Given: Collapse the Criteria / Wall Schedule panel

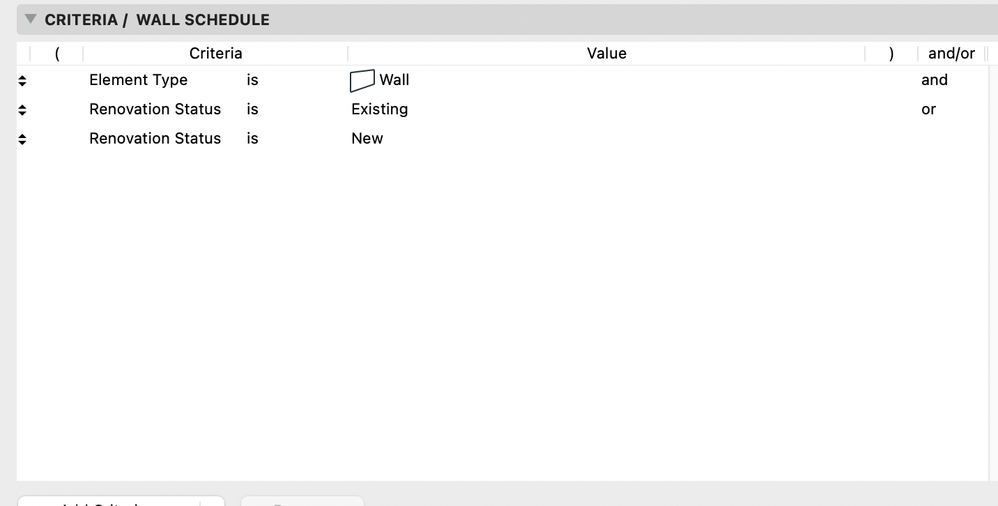Looking at the screenshot, I should (30, 19).
